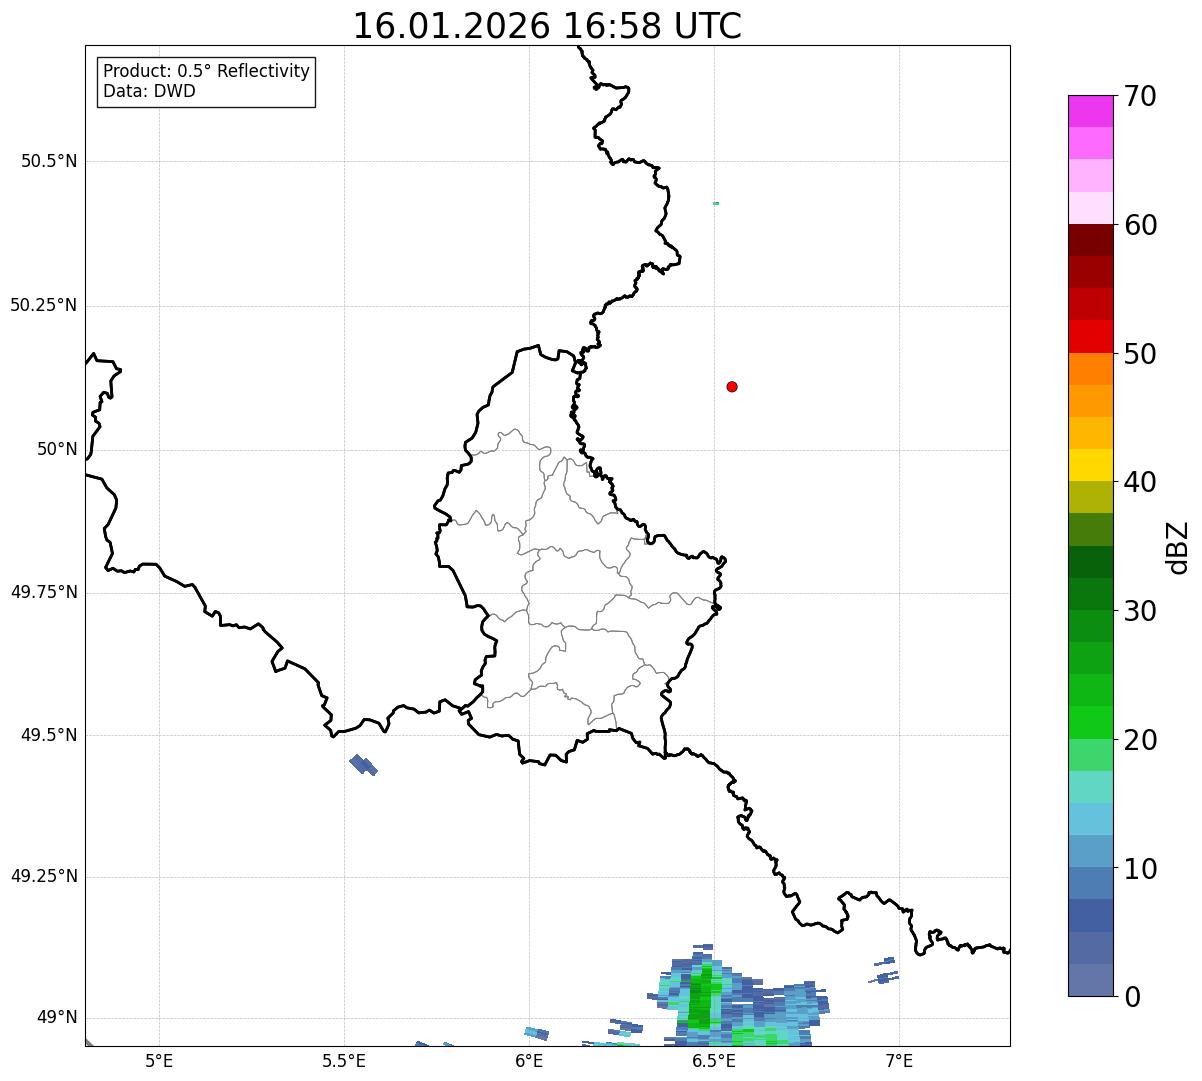Click the 49.75°N latitude label
1202x1081 pixels.
44,592
